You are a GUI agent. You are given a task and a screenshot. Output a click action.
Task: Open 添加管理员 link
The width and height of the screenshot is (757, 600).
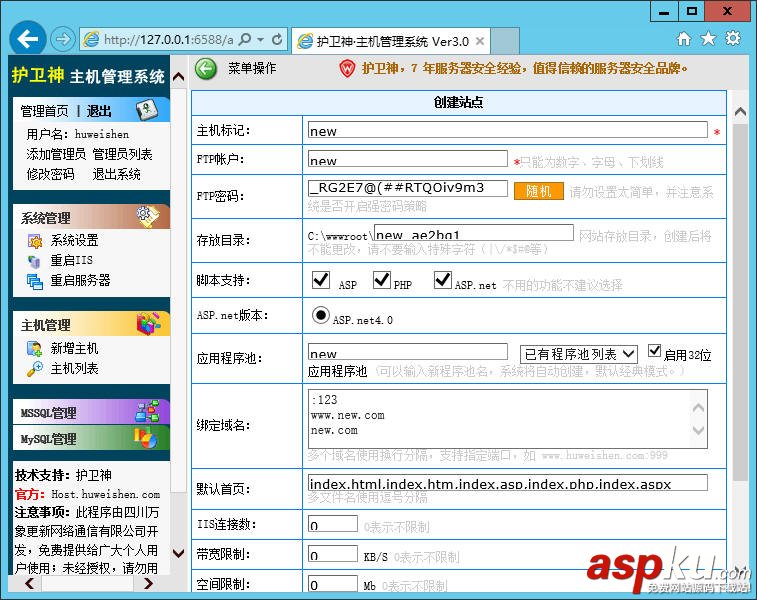click(56, 154)
